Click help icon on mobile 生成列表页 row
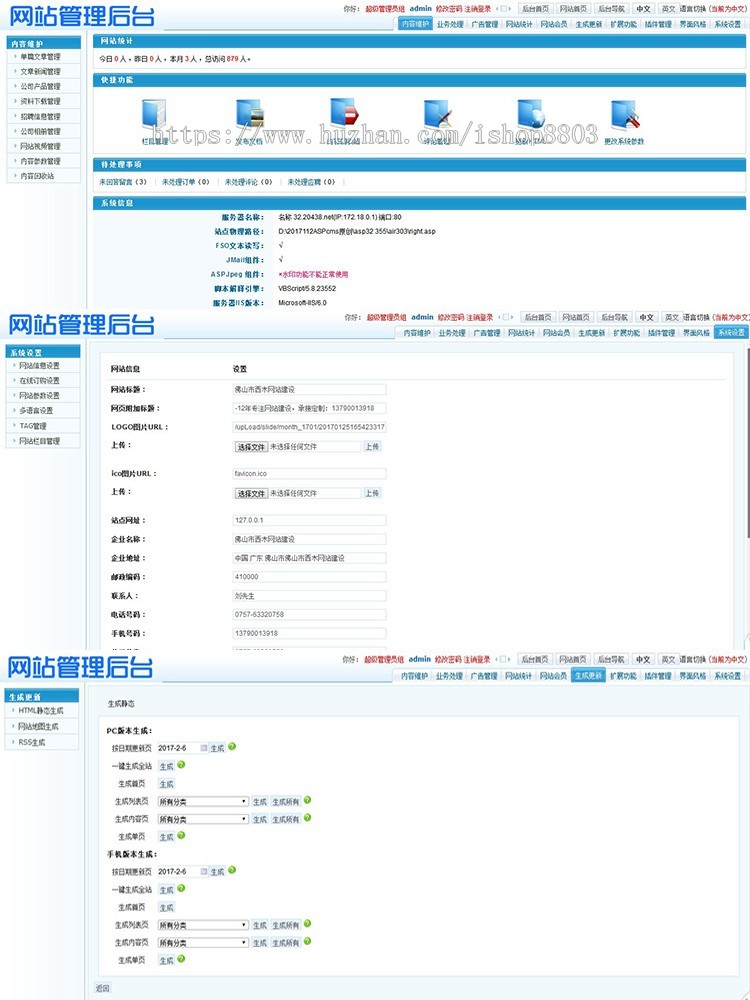750x1000 pixels. tap(307, 923)
